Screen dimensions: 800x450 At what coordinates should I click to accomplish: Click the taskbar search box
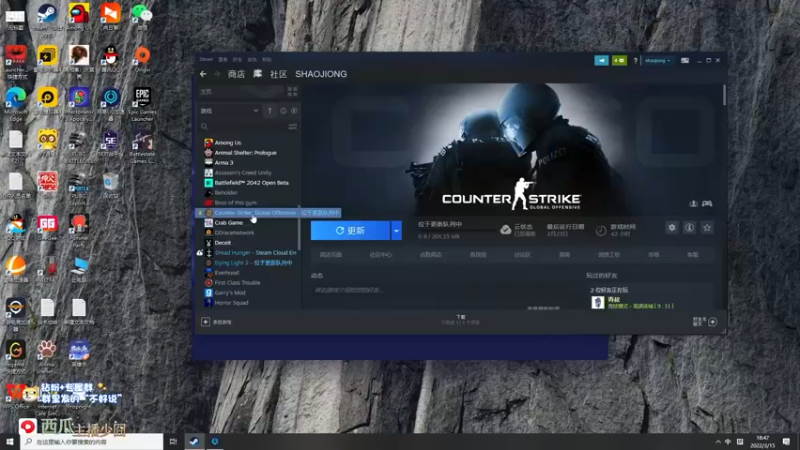point(92,441)
